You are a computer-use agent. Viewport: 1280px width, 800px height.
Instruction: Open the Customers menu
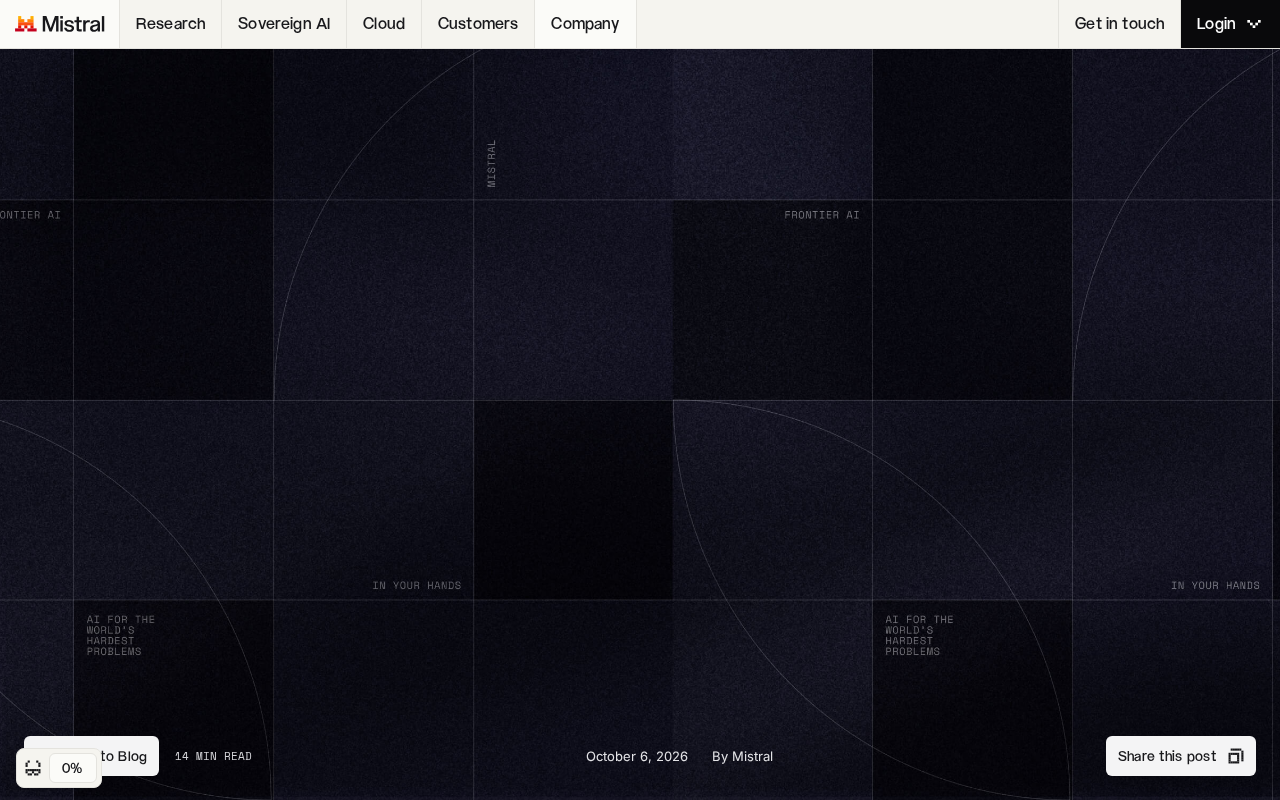[x=478, y=24]
